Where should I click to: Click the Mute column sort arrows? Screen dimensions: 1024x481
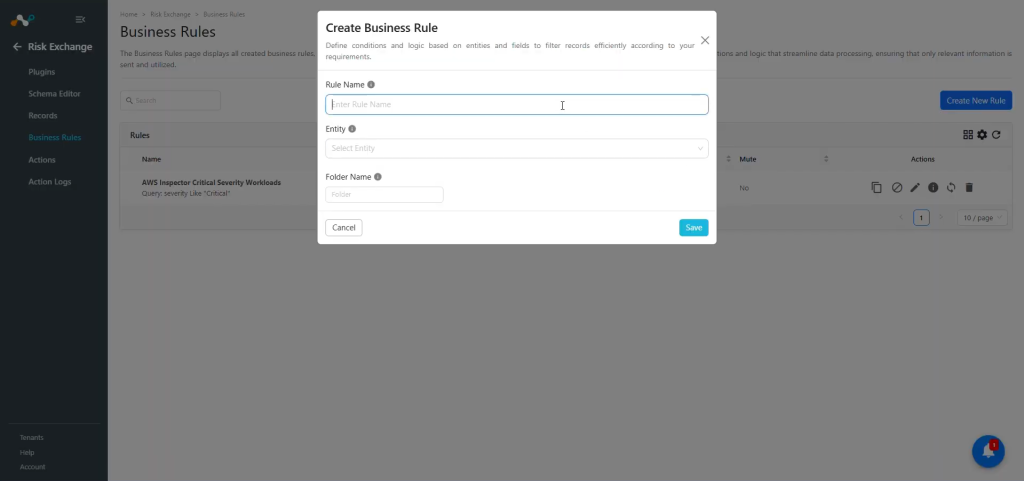tap(826, 159)
